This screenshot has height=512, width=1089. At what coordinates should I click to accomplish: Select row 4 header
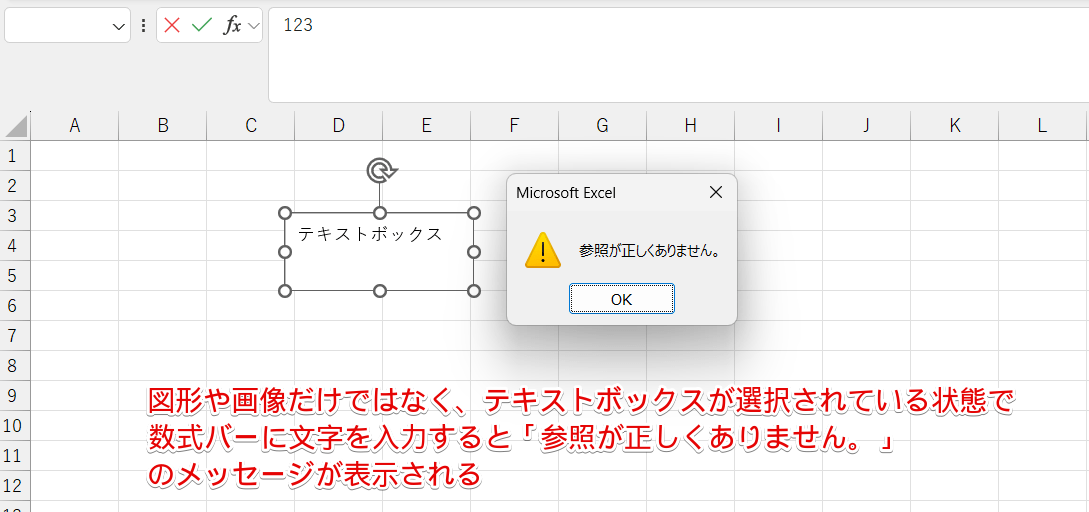coord(13,246)
